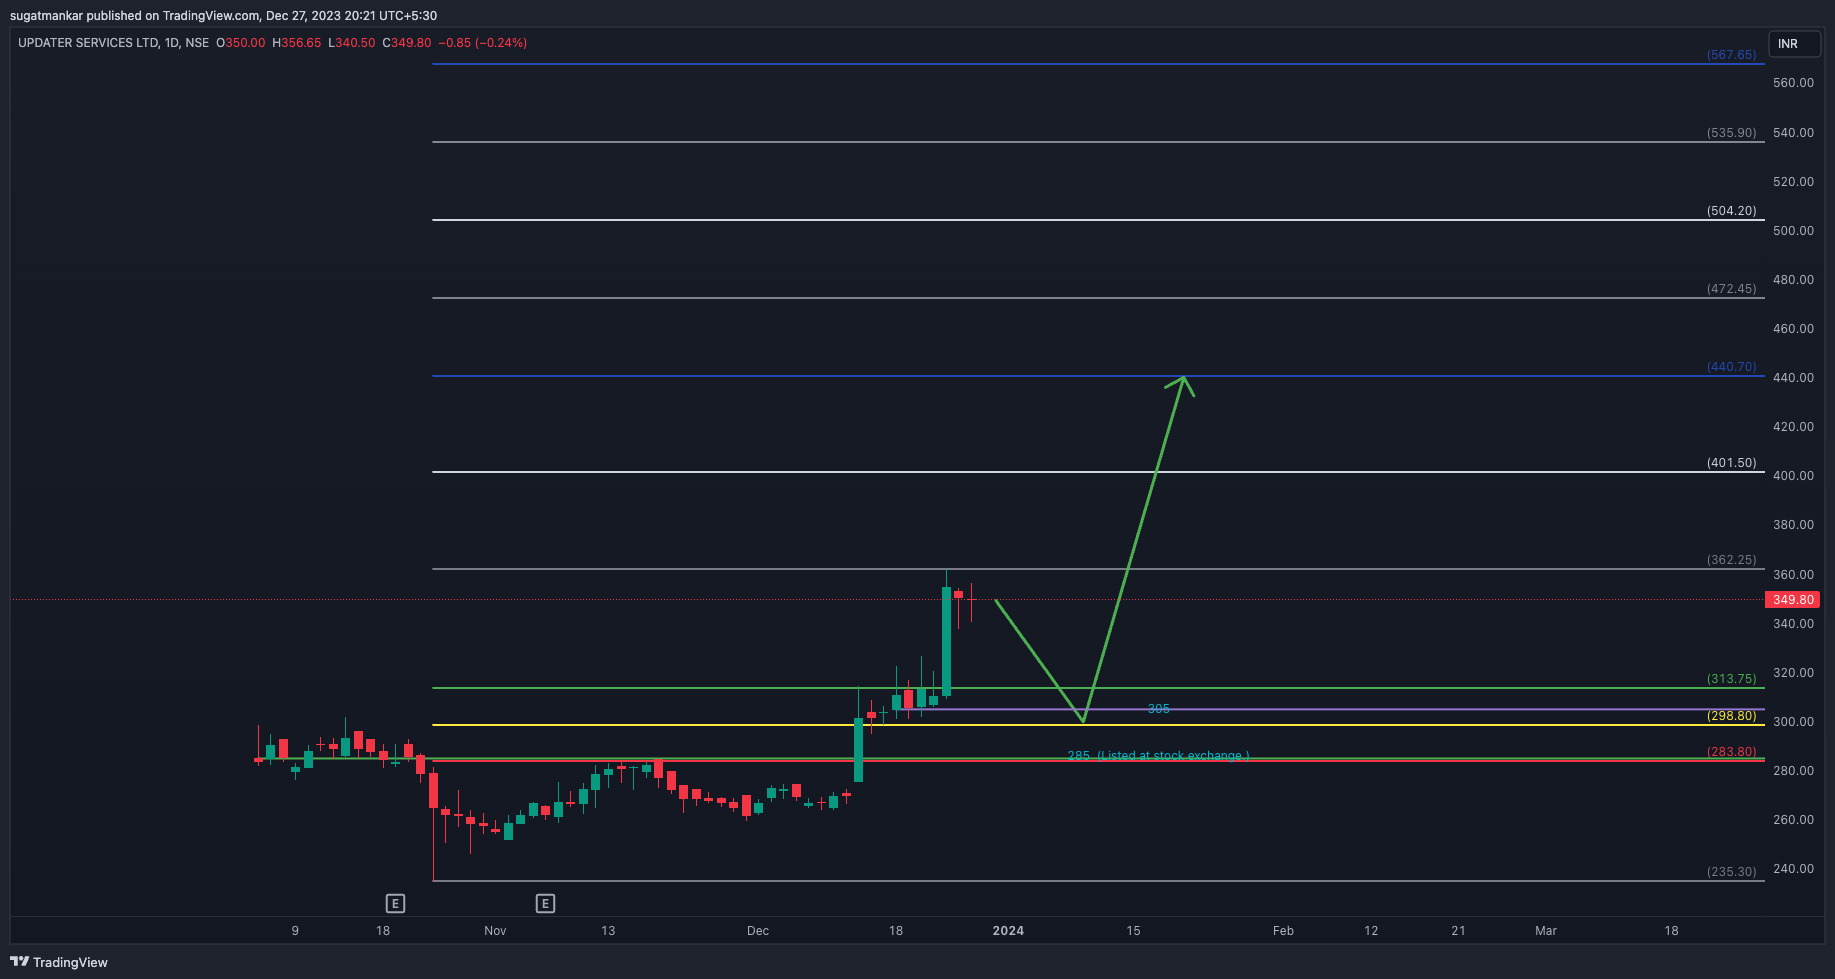
Task: Click the (401.50) level label
Action: point(1731,463)
